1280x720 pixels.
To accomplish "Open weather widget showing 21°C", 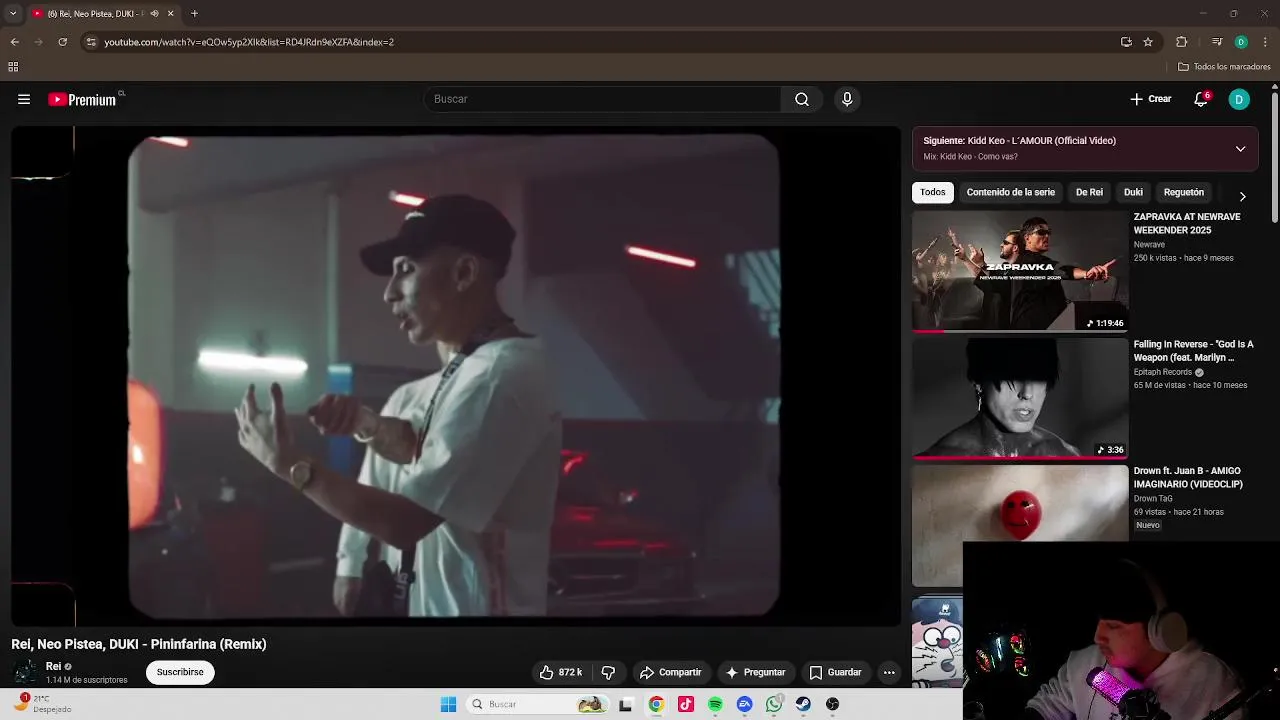I will point(42,704).
